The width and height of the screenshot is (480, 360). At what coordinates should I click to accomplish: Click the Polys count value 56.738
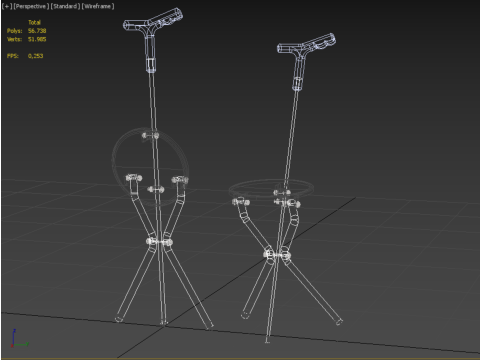37,31
